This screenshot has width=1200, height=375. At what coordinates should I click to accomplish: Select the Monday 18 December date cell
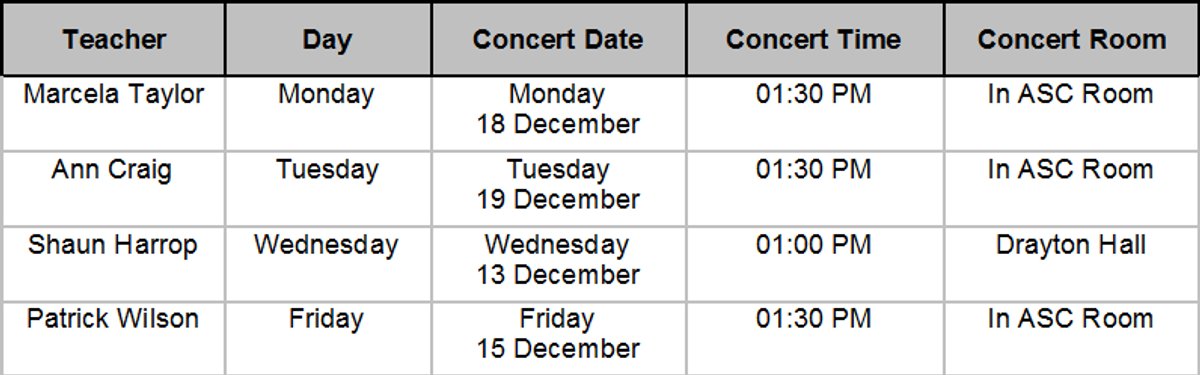pos(559,114)
